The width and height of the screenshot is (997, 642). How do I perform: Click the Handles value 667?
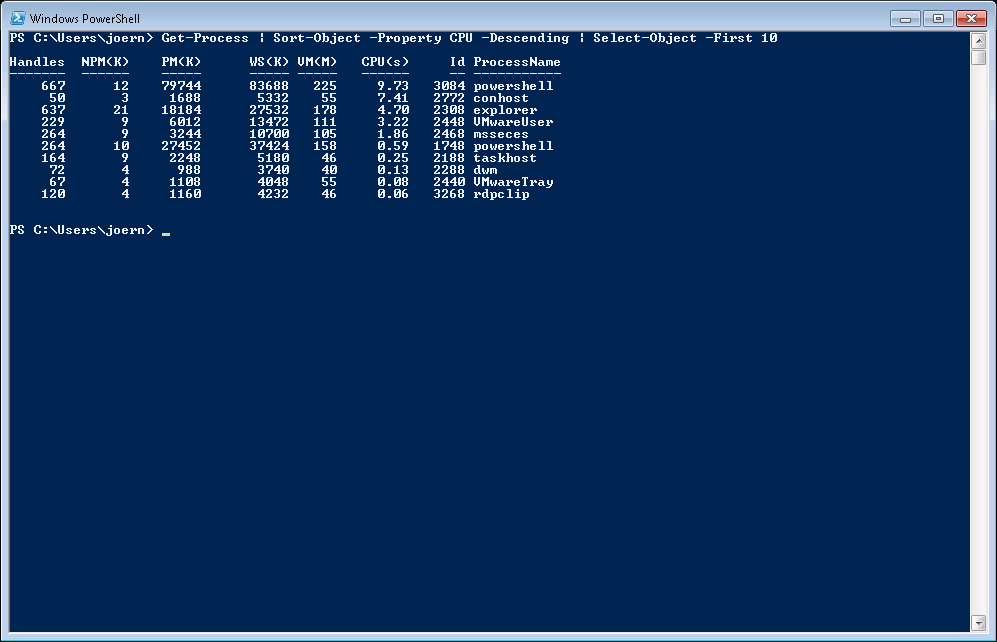[x=53, y=86]
